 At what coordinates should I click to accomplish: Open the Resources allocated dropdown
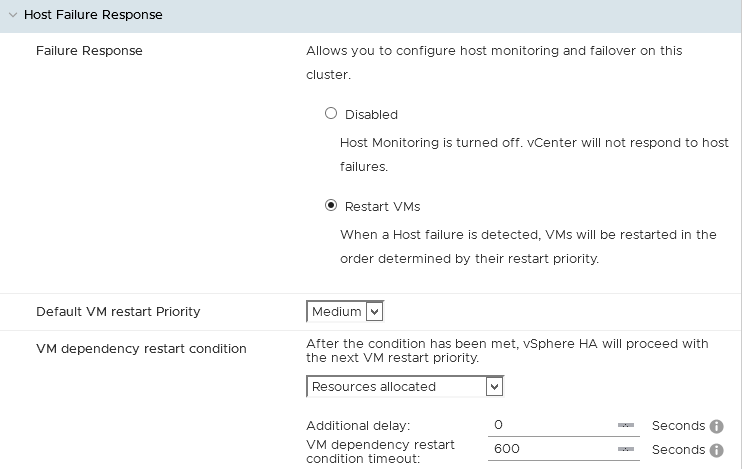click(404, 386)
